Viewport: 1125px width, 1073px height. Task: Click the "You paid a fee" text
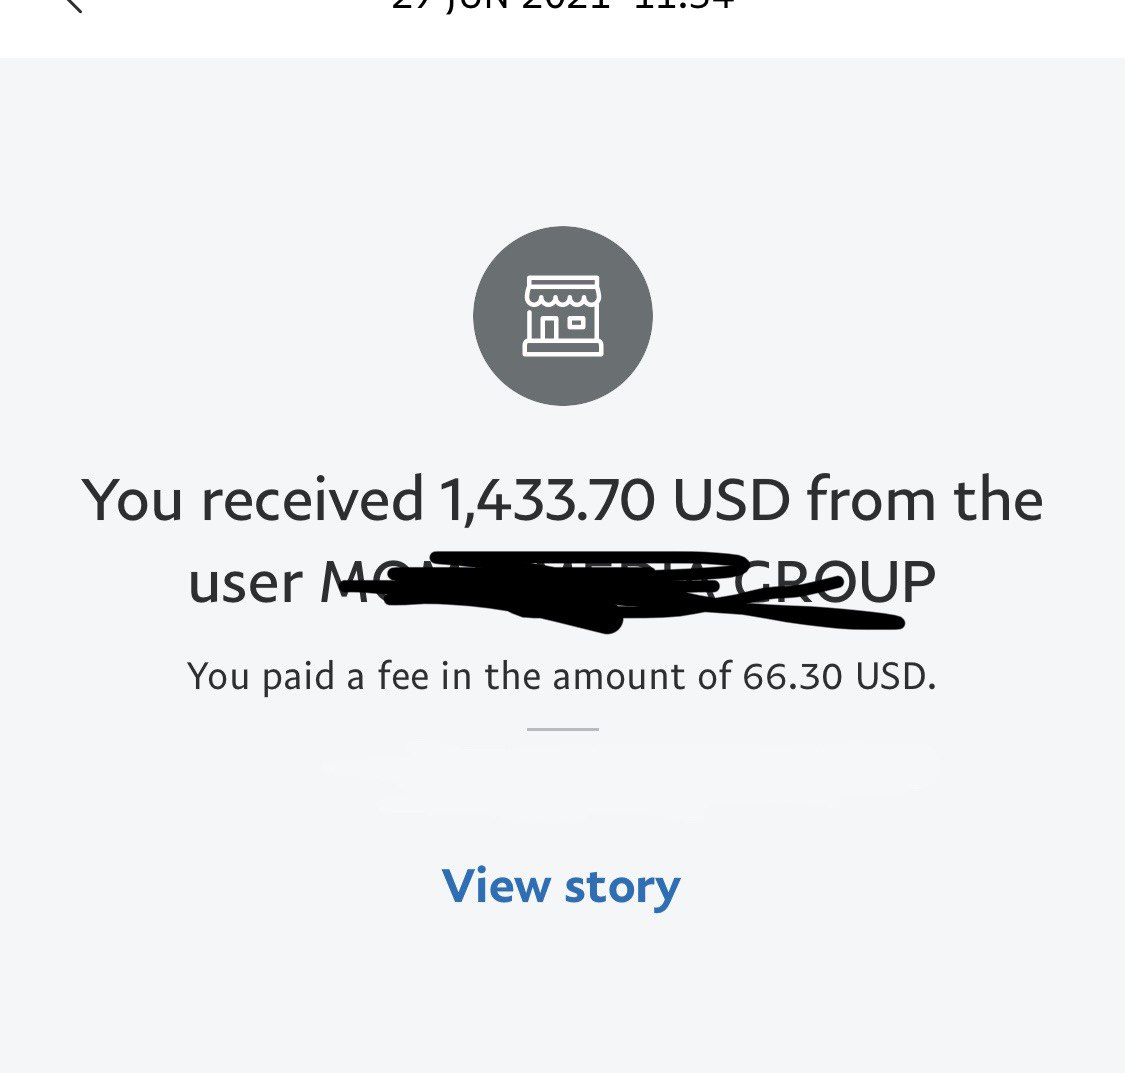coord(300,677)
